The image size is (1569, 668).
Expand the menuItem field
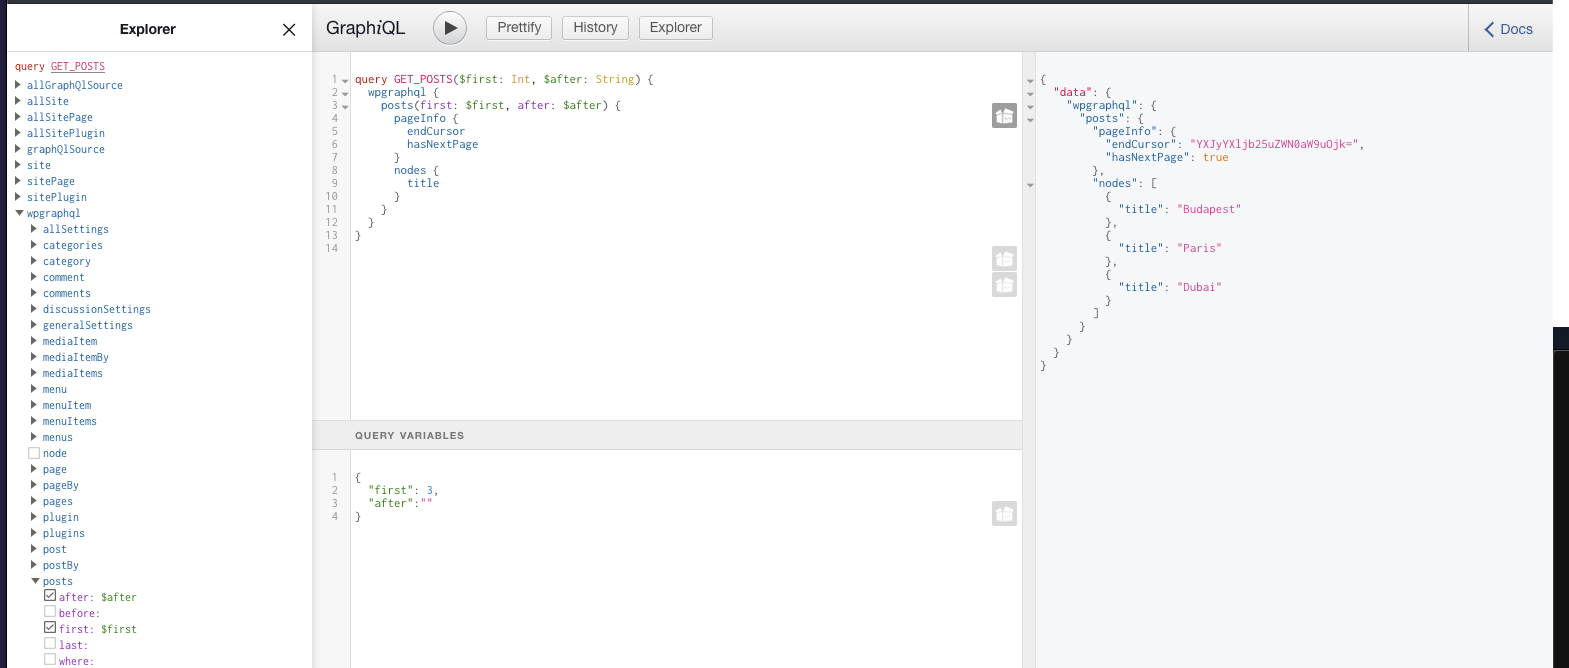[x=34, y=405]
